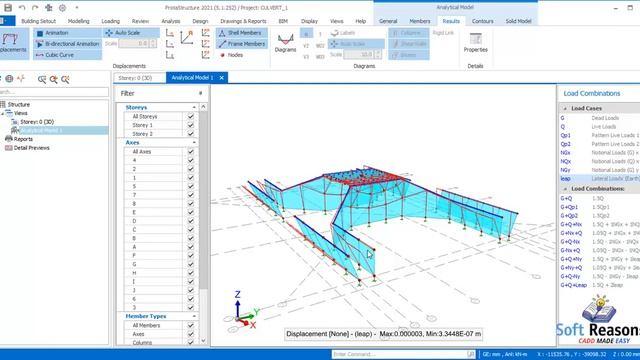Select the Q Live Loads load case

600,127
